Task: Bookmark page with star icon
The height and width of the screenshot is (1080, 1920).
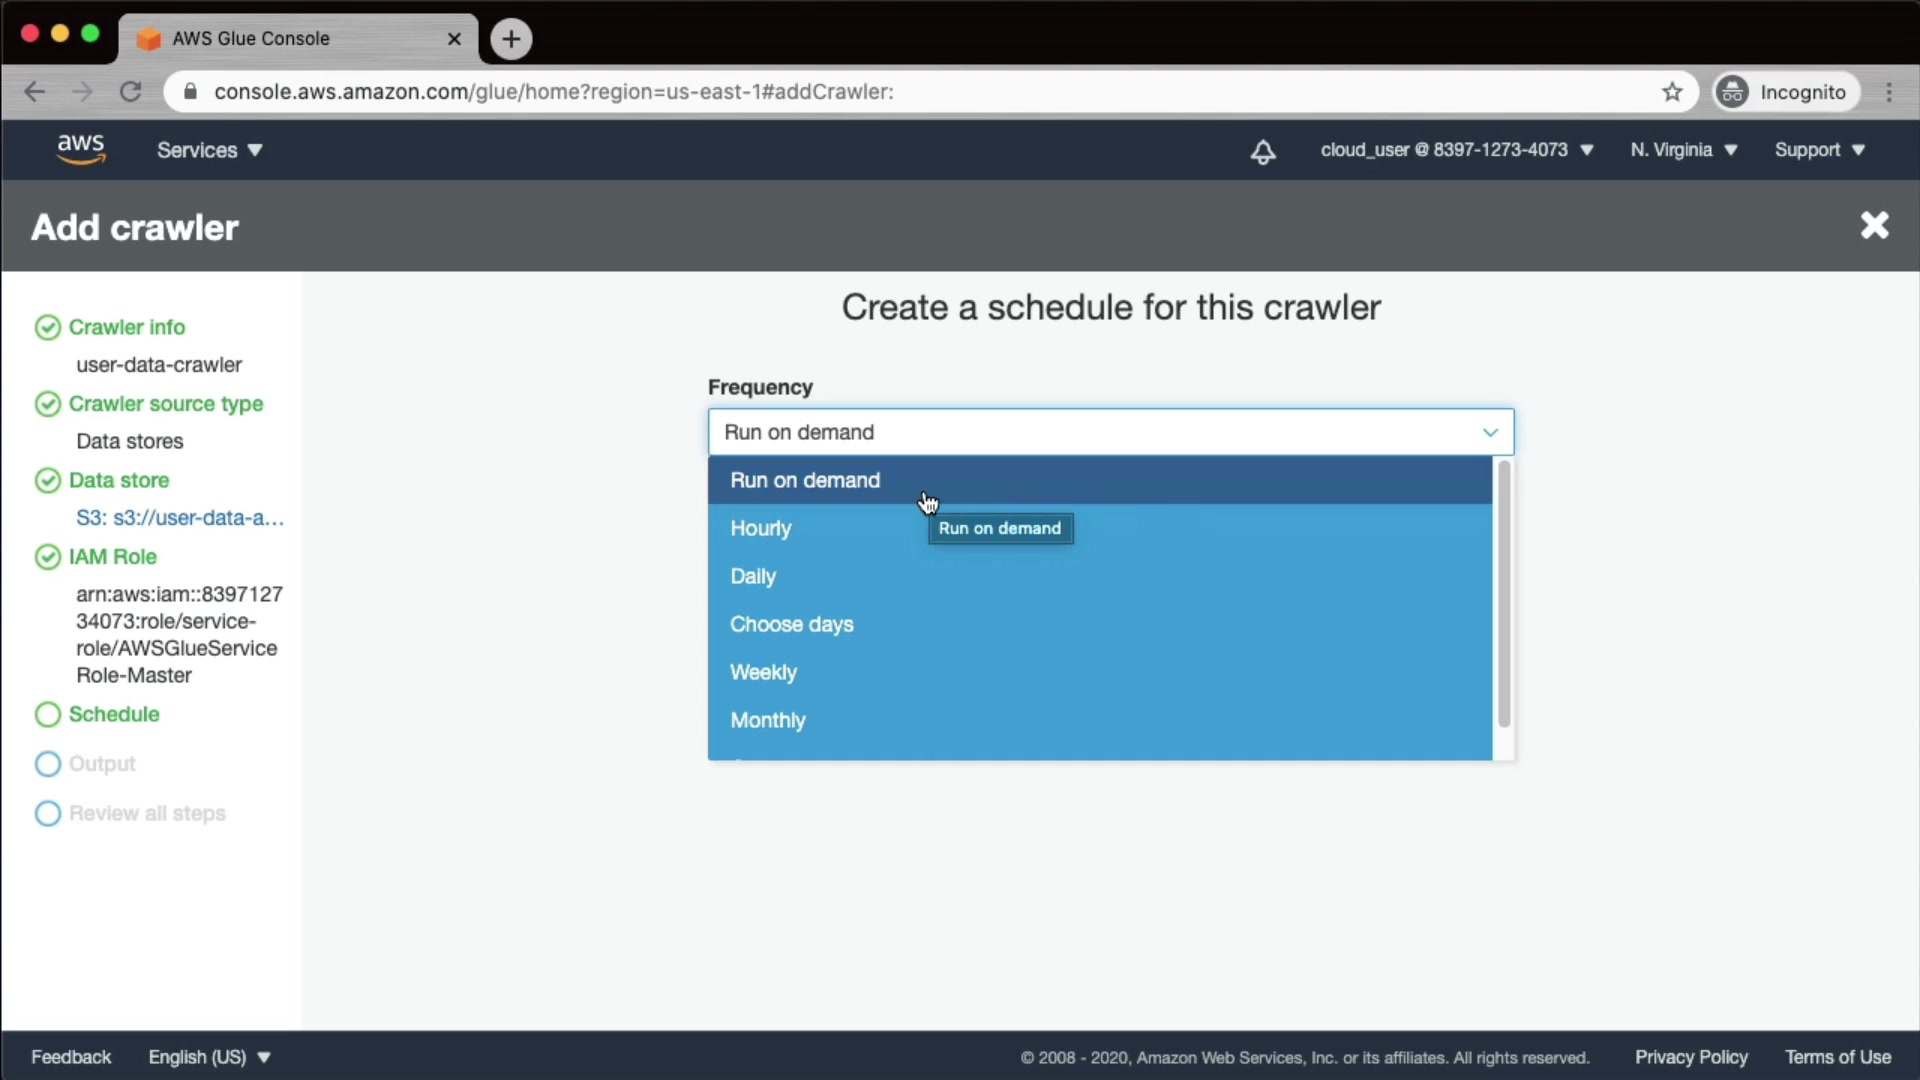Action: 1672,92
